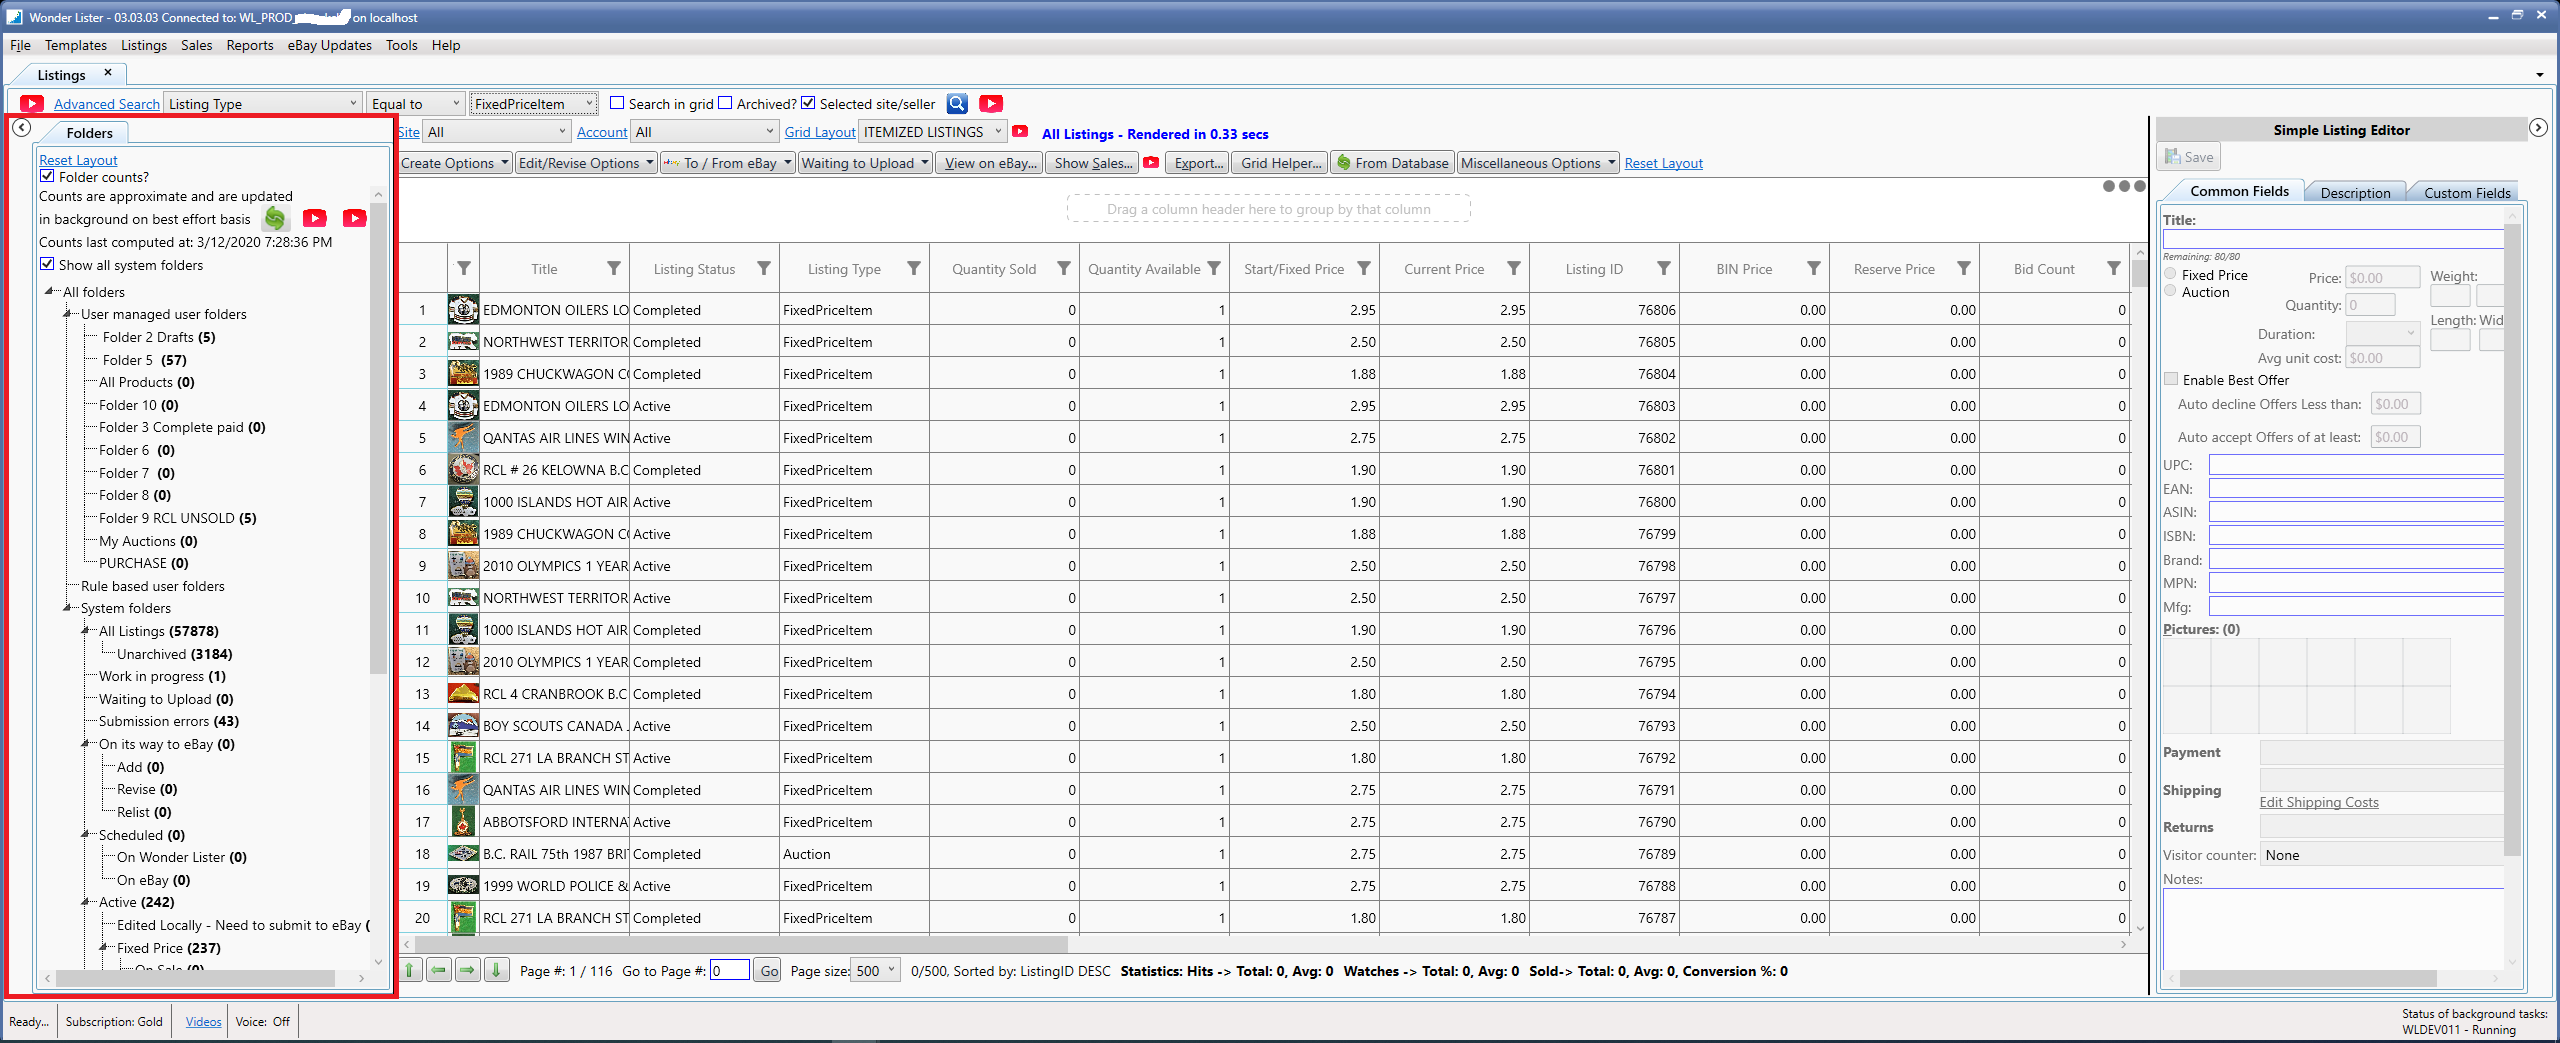Open the FixedPriceItem value dropdown
The width and height of the screenshot is (2560, 1043).
pyautogui.click(x=534, y=103)
